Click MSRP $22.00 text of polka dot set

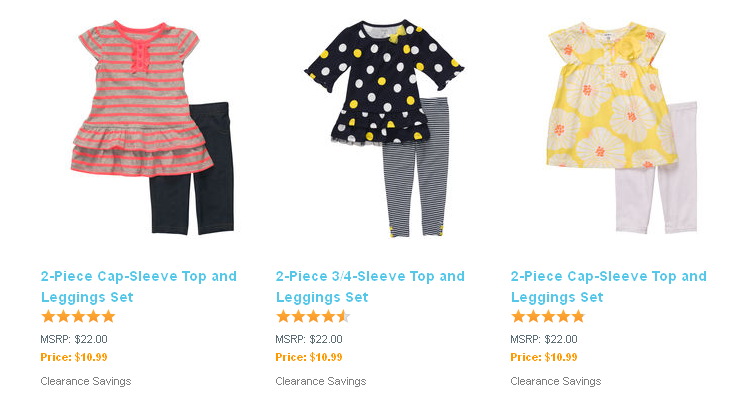pyautogui.click(x=309, y=339)
